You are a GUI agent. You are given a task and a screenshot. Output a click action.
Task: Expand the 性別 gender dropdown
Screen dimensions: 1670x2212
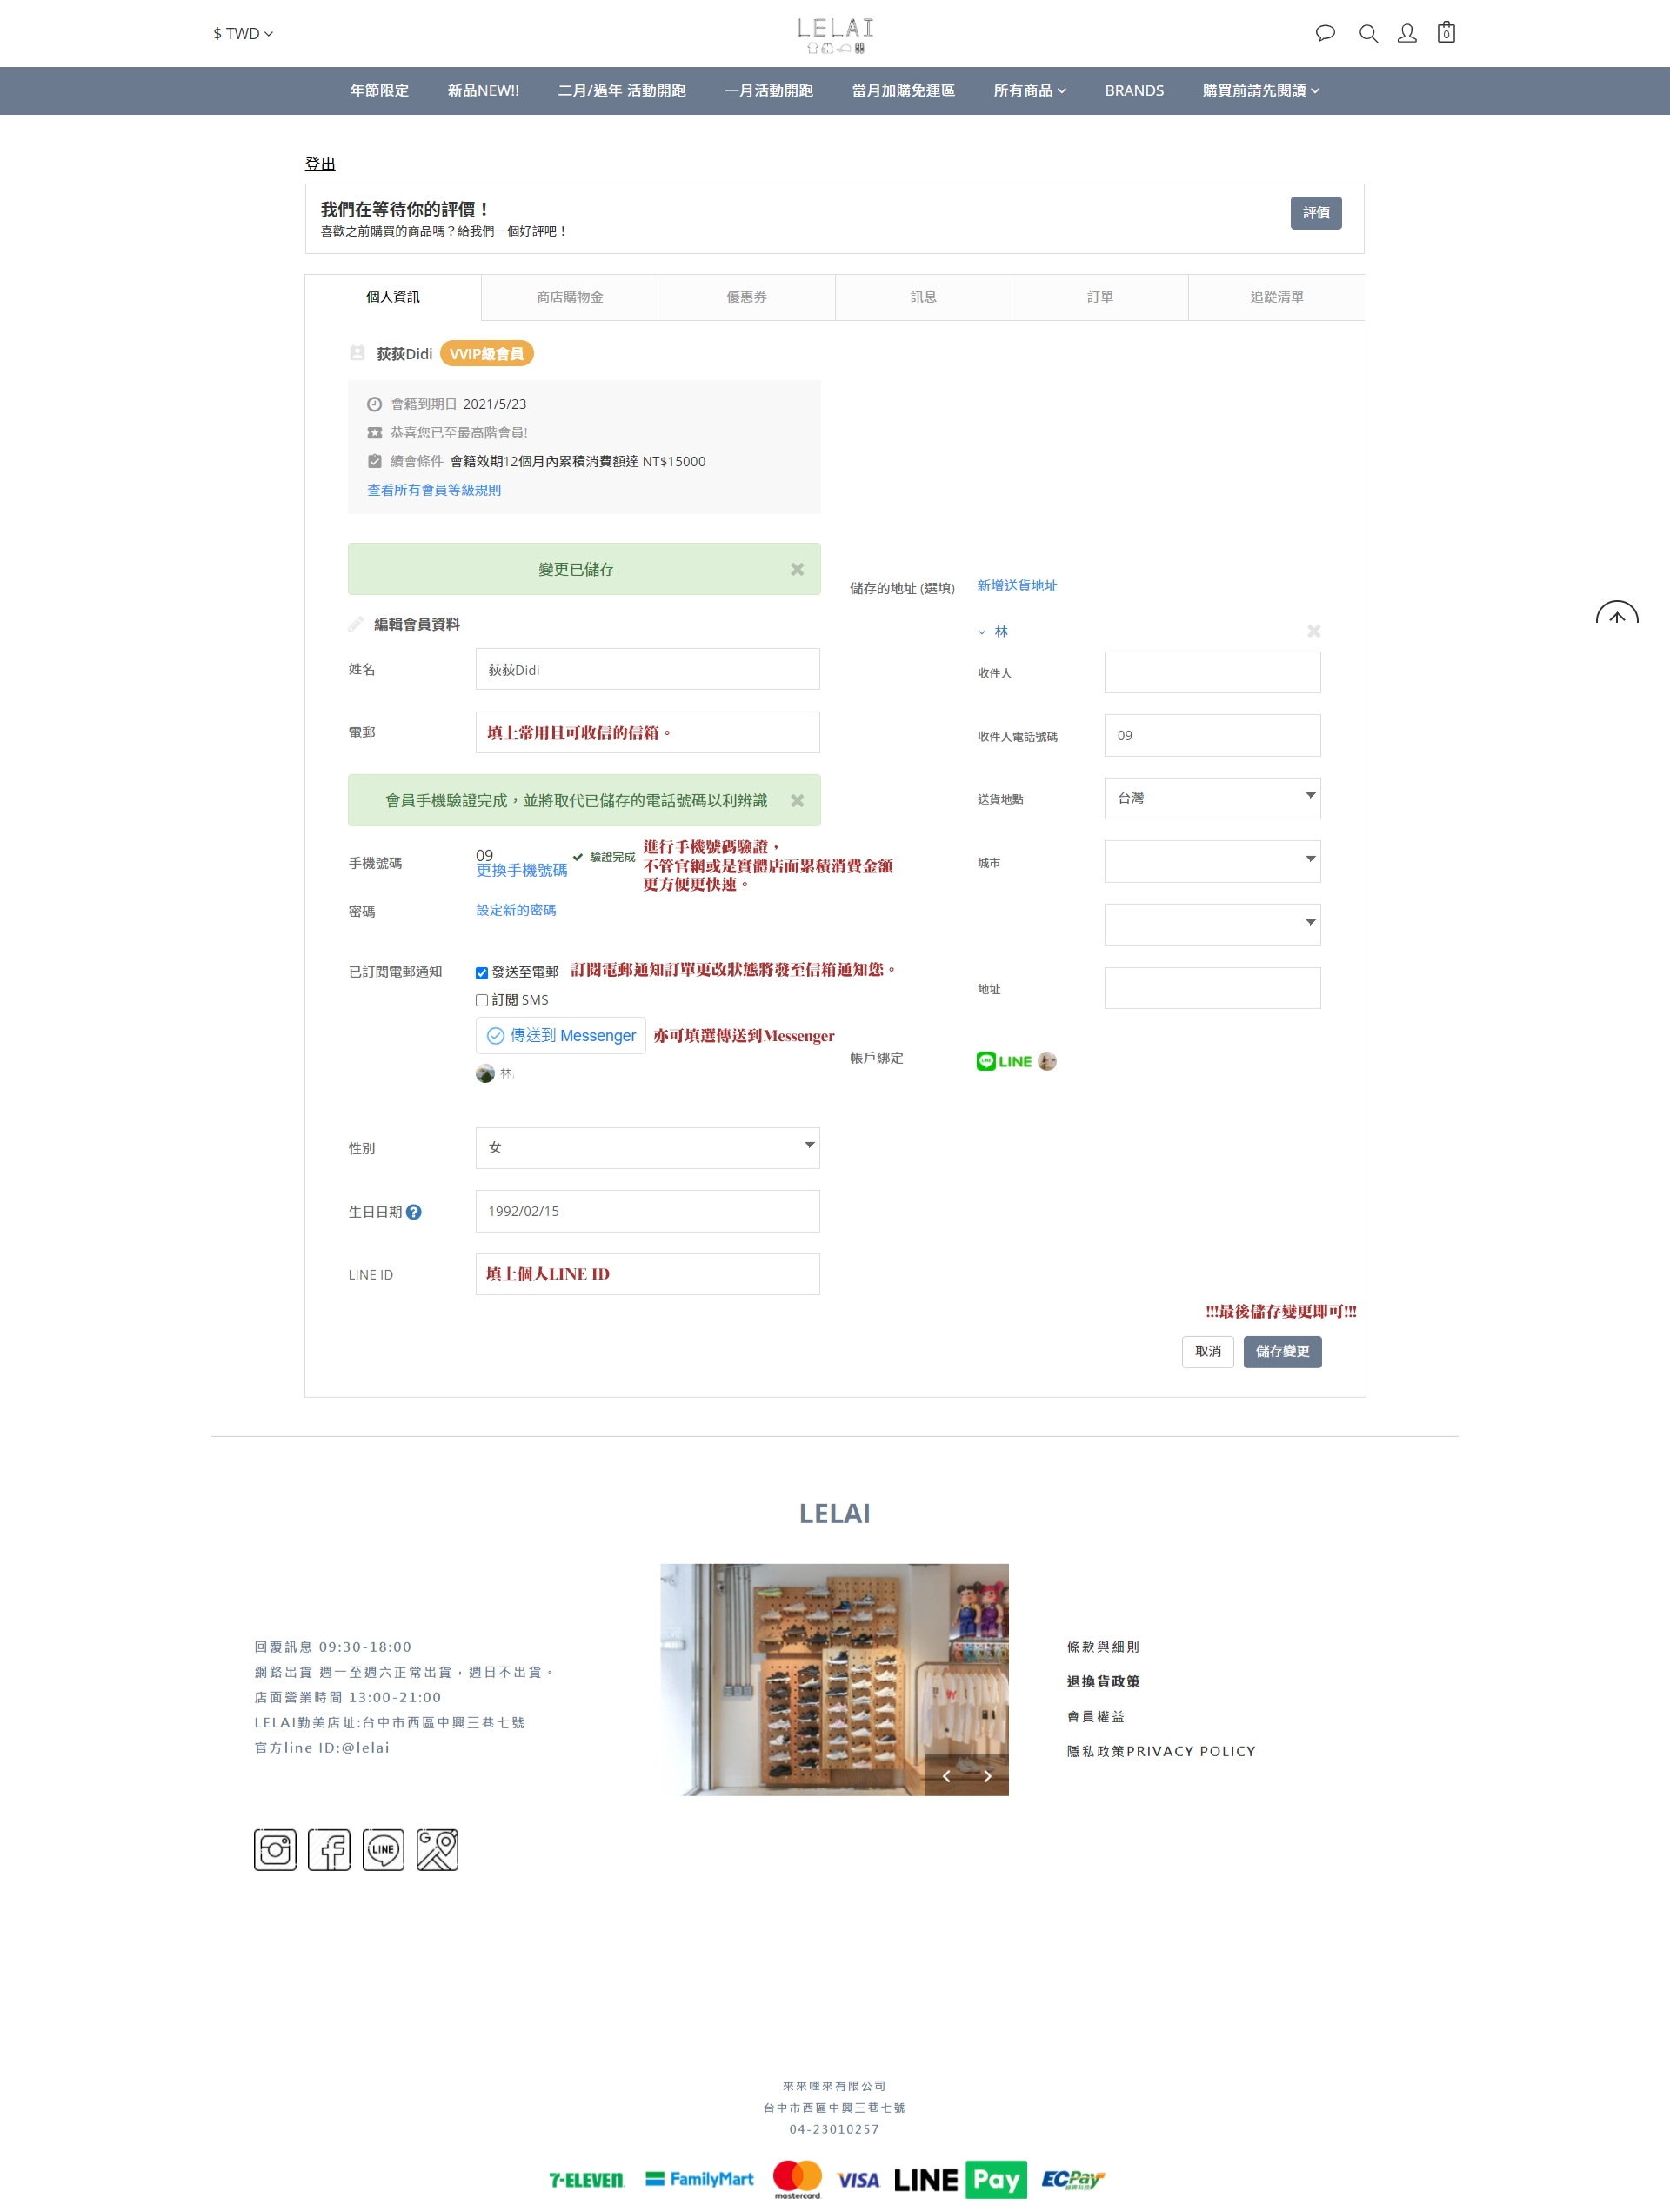point(647,1147)
